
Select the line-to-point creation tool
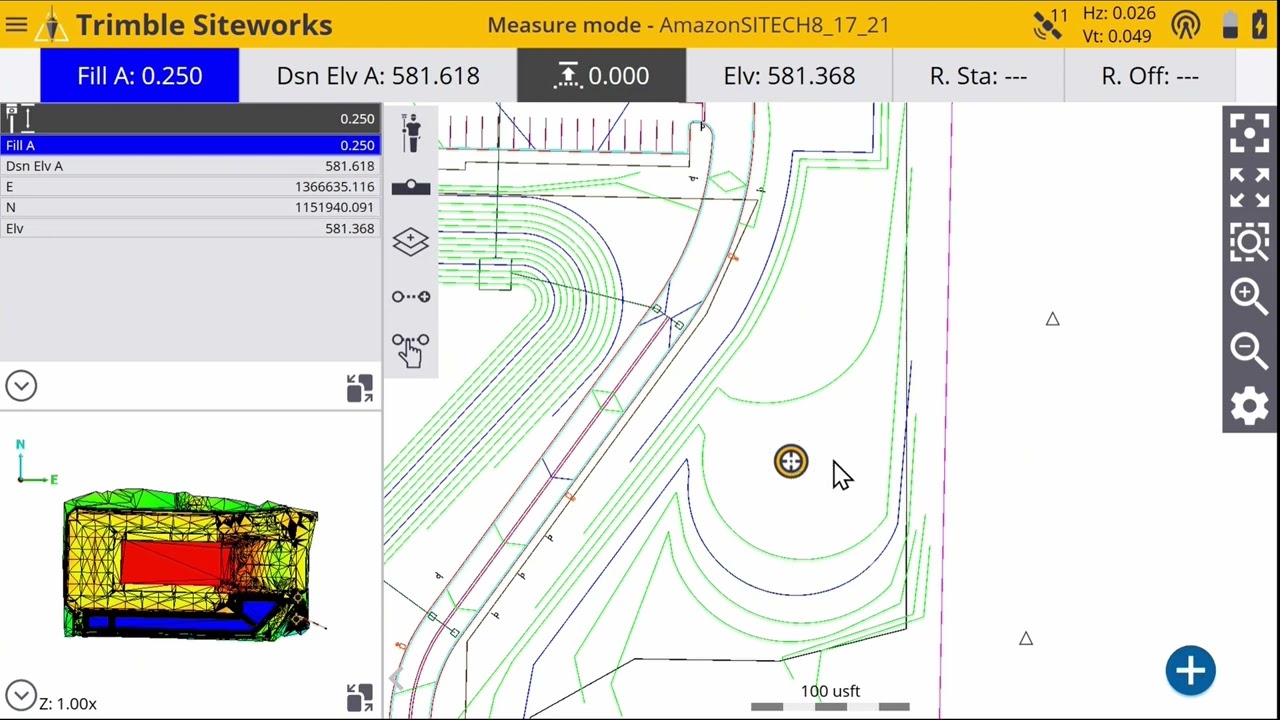[411, 296]
